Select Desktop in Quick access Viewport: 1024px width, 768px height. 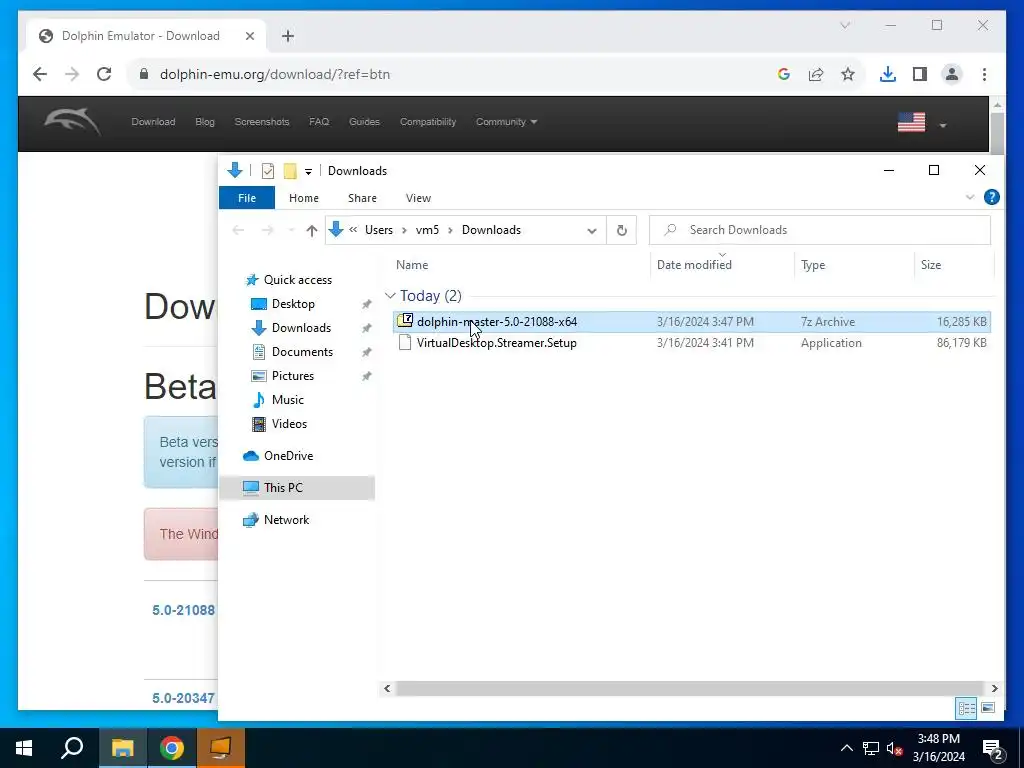[293, 304]
